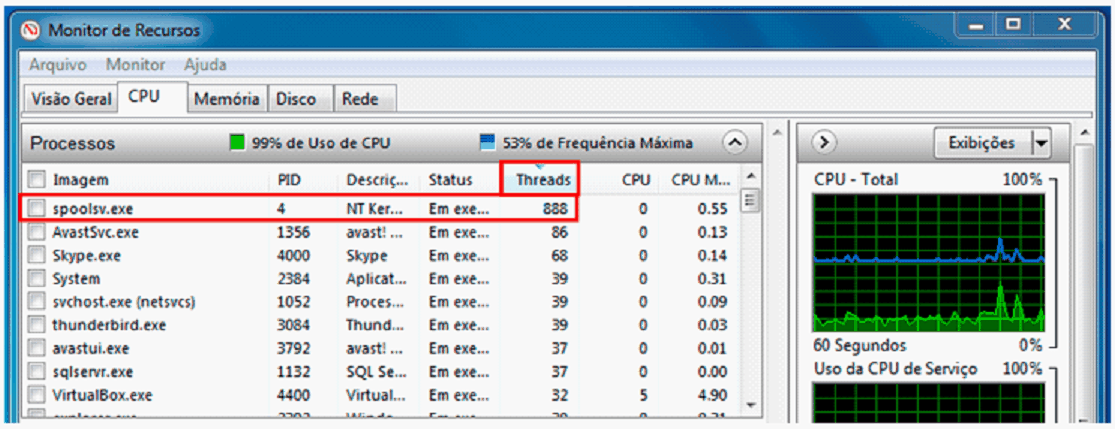Switch to the Memória tab
The height and width of the screenshot is (430, 1116).
[x=227, y=99]
